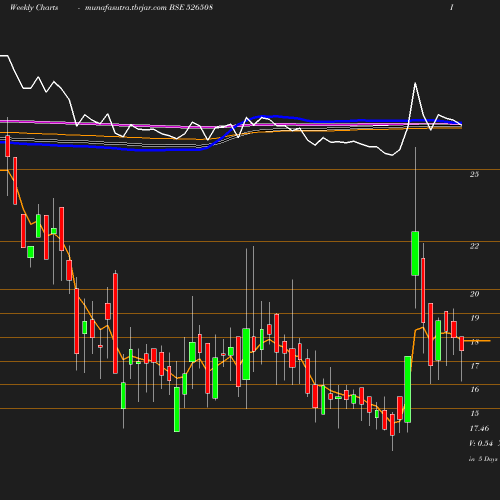
Task: Click the price axis label 19
Action: (474, 318)
